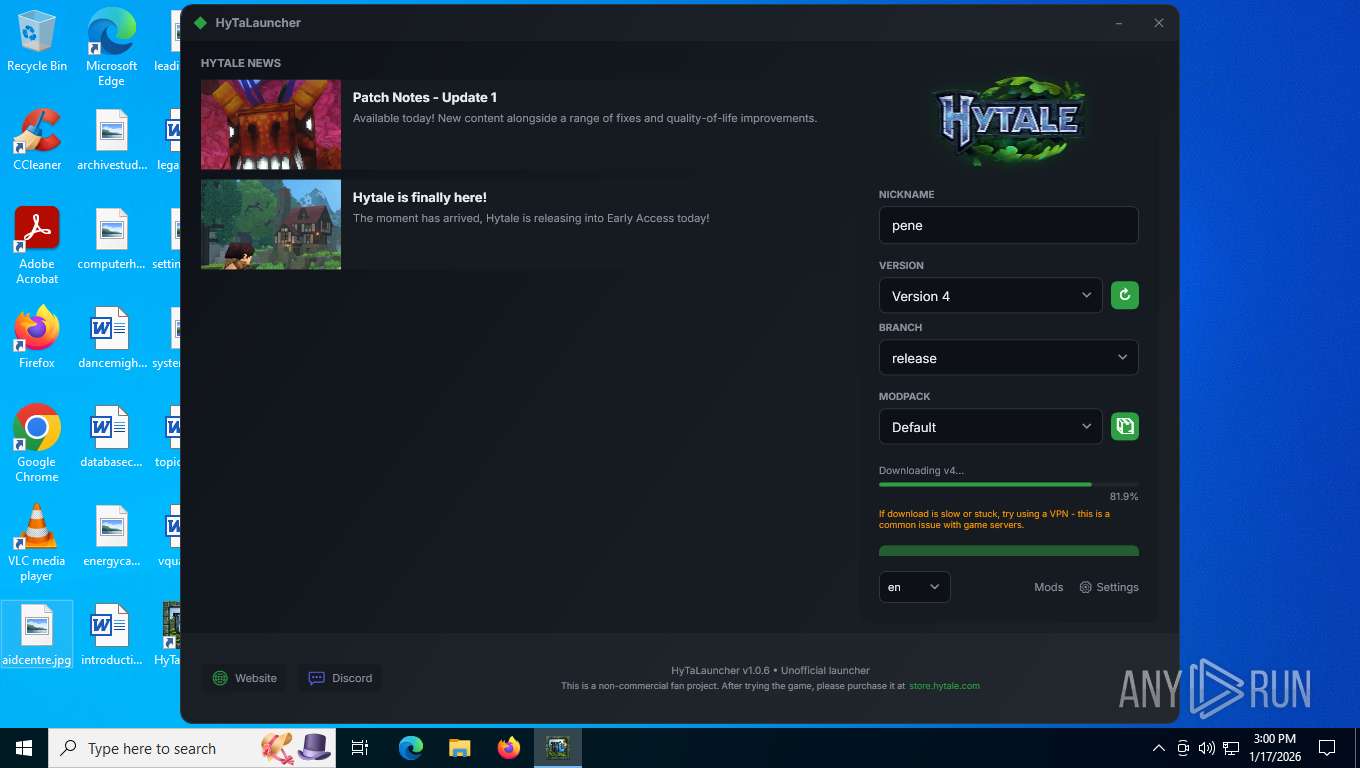Expand the Version 4 dropdown

(991, 296)
